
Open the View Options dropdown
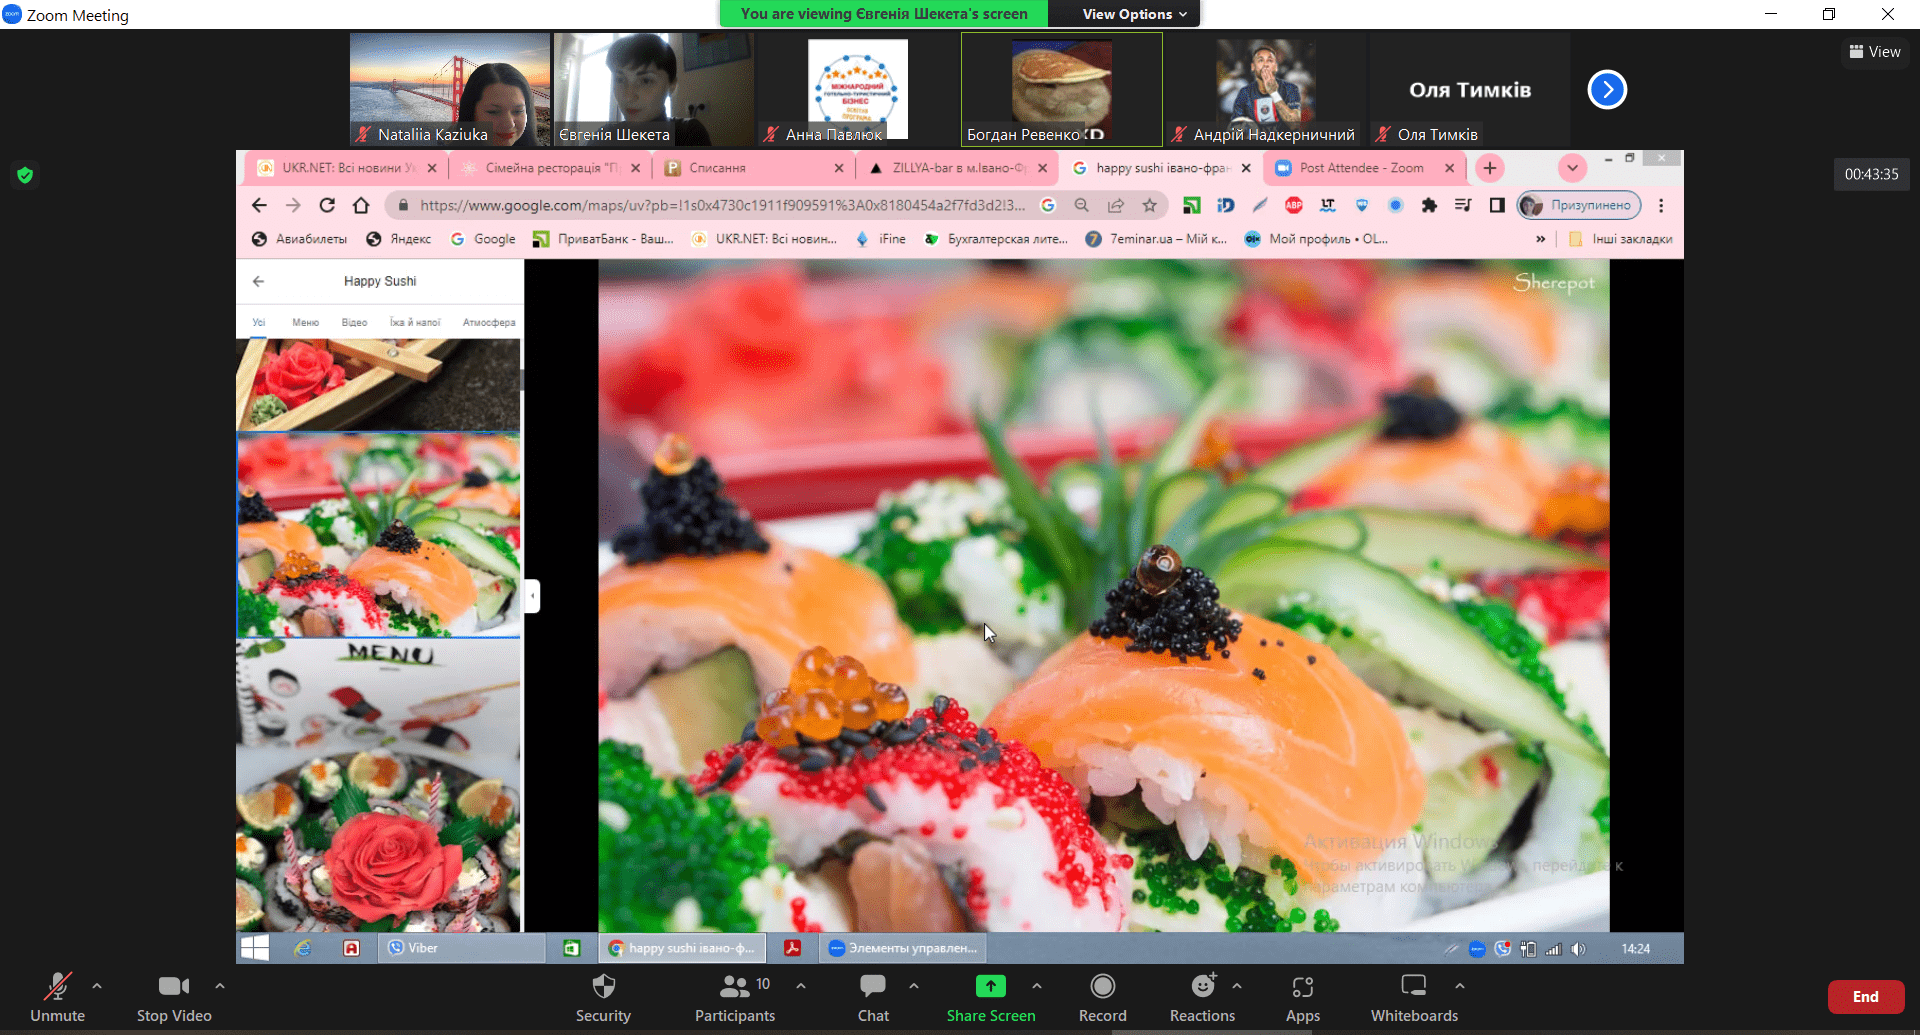[x=1134, y=14]
